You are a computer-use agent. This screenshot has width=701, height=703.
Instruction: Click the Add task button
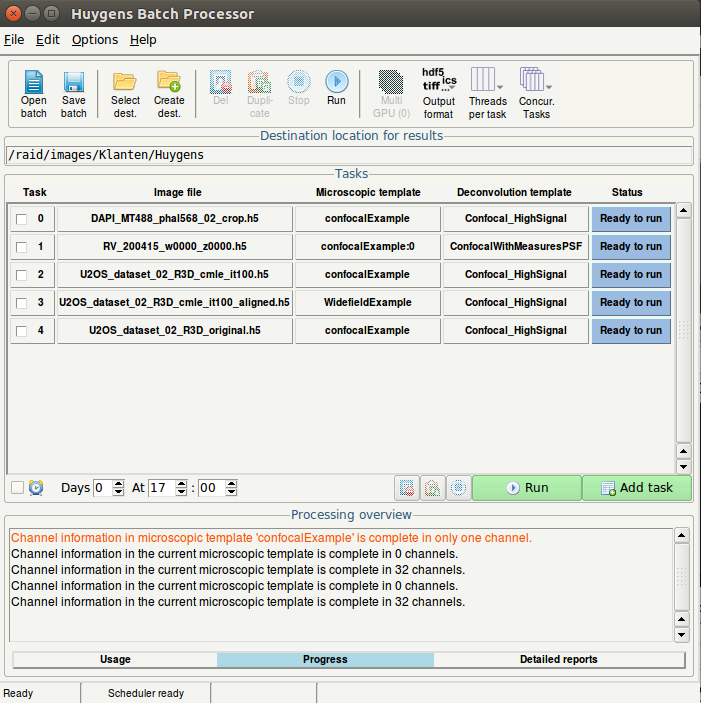pyautogui.click(x=636, y=488)
